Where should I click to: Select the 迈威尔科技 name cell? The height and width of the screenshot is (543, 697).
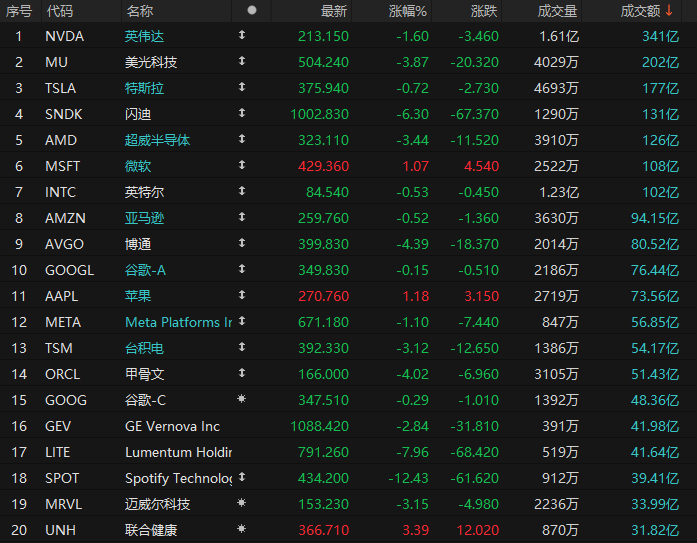click(157, 504)
